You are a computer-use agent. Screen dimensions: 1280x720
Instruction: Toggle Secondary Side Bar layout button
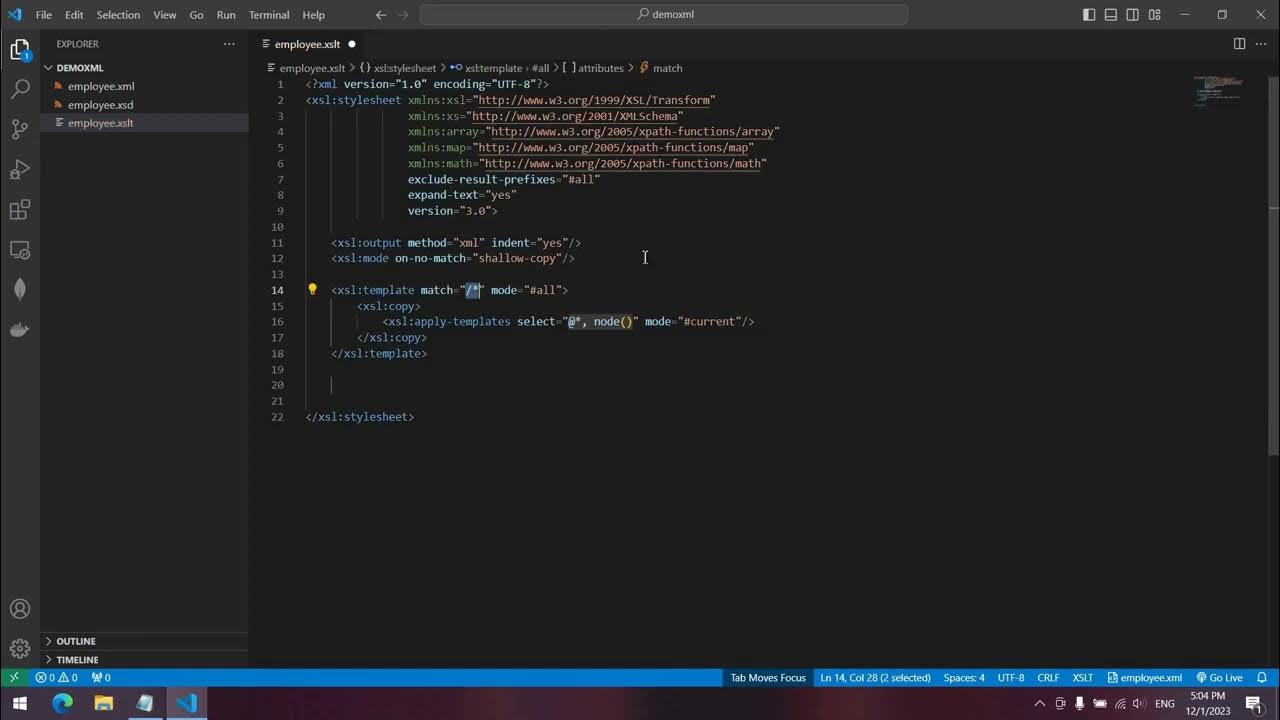point(1133,15)
